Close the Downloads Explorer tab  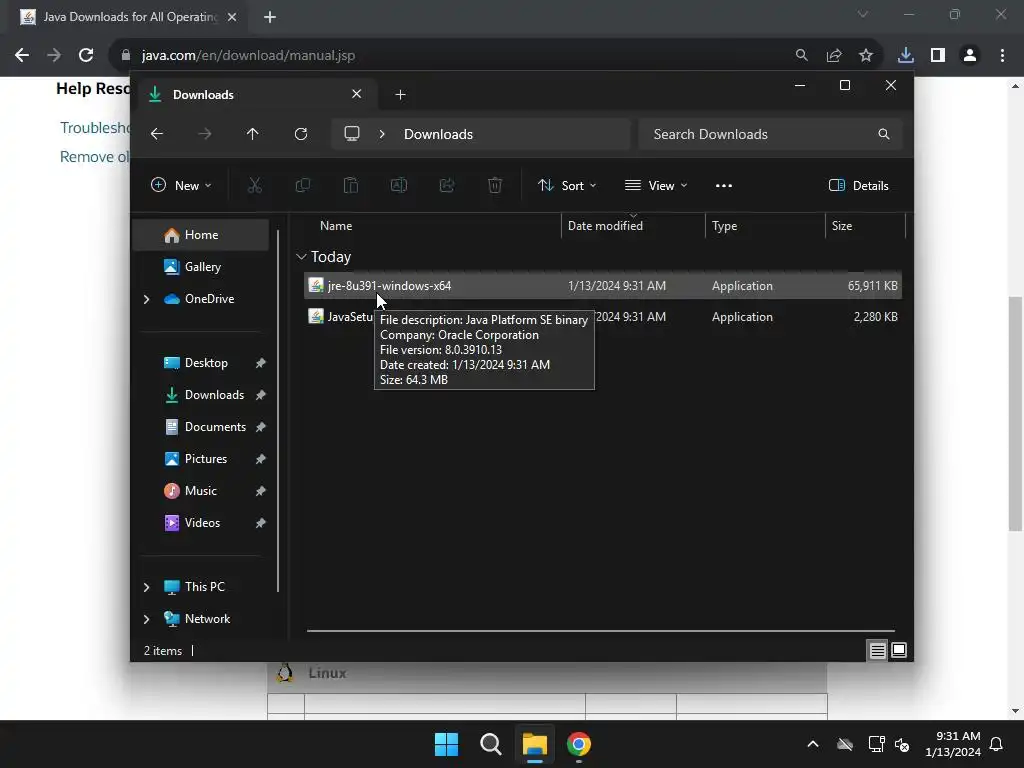point(357,94)
